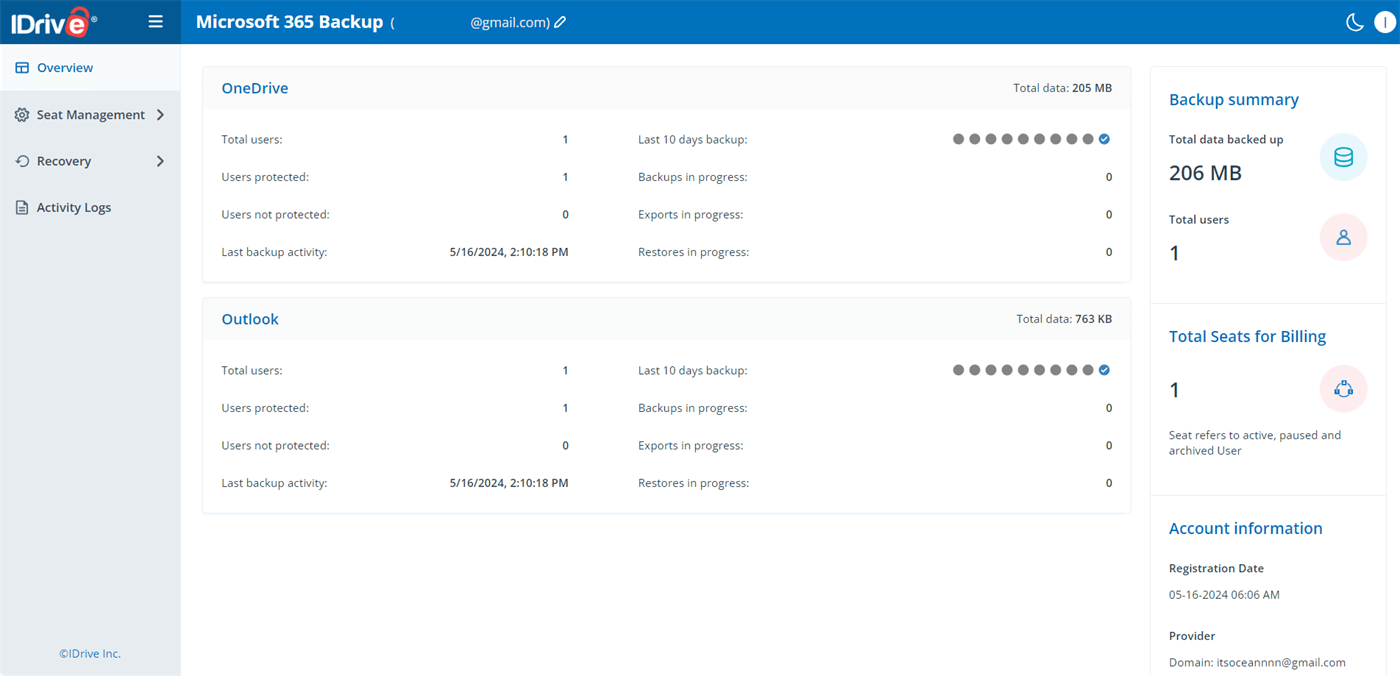Click the Seat Management gear icon
This screenshot has height=676, width=1400.
pos(22,115)
